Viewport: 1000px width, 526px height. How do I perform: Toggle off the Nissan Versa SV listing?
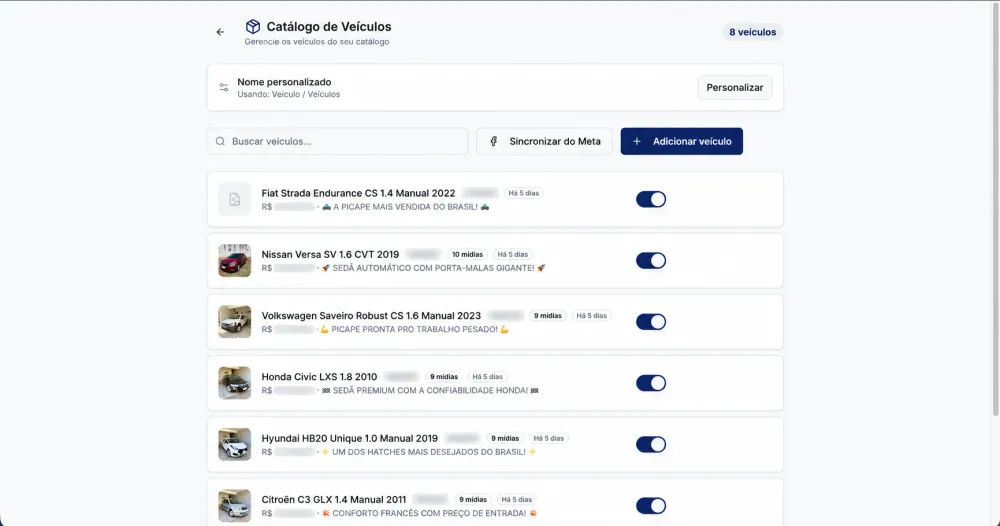coord(651,261)
